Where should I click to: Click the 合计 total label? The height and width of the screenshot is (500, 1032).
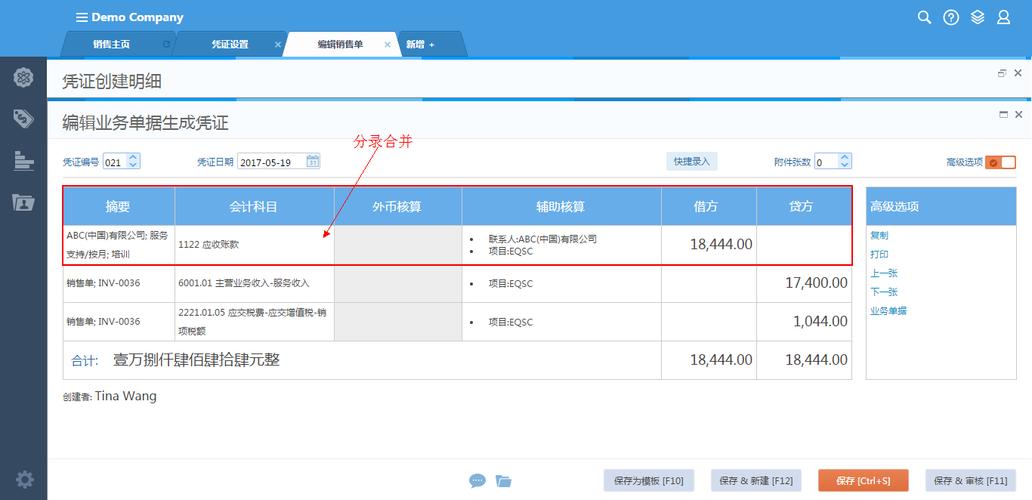point(85,361)
